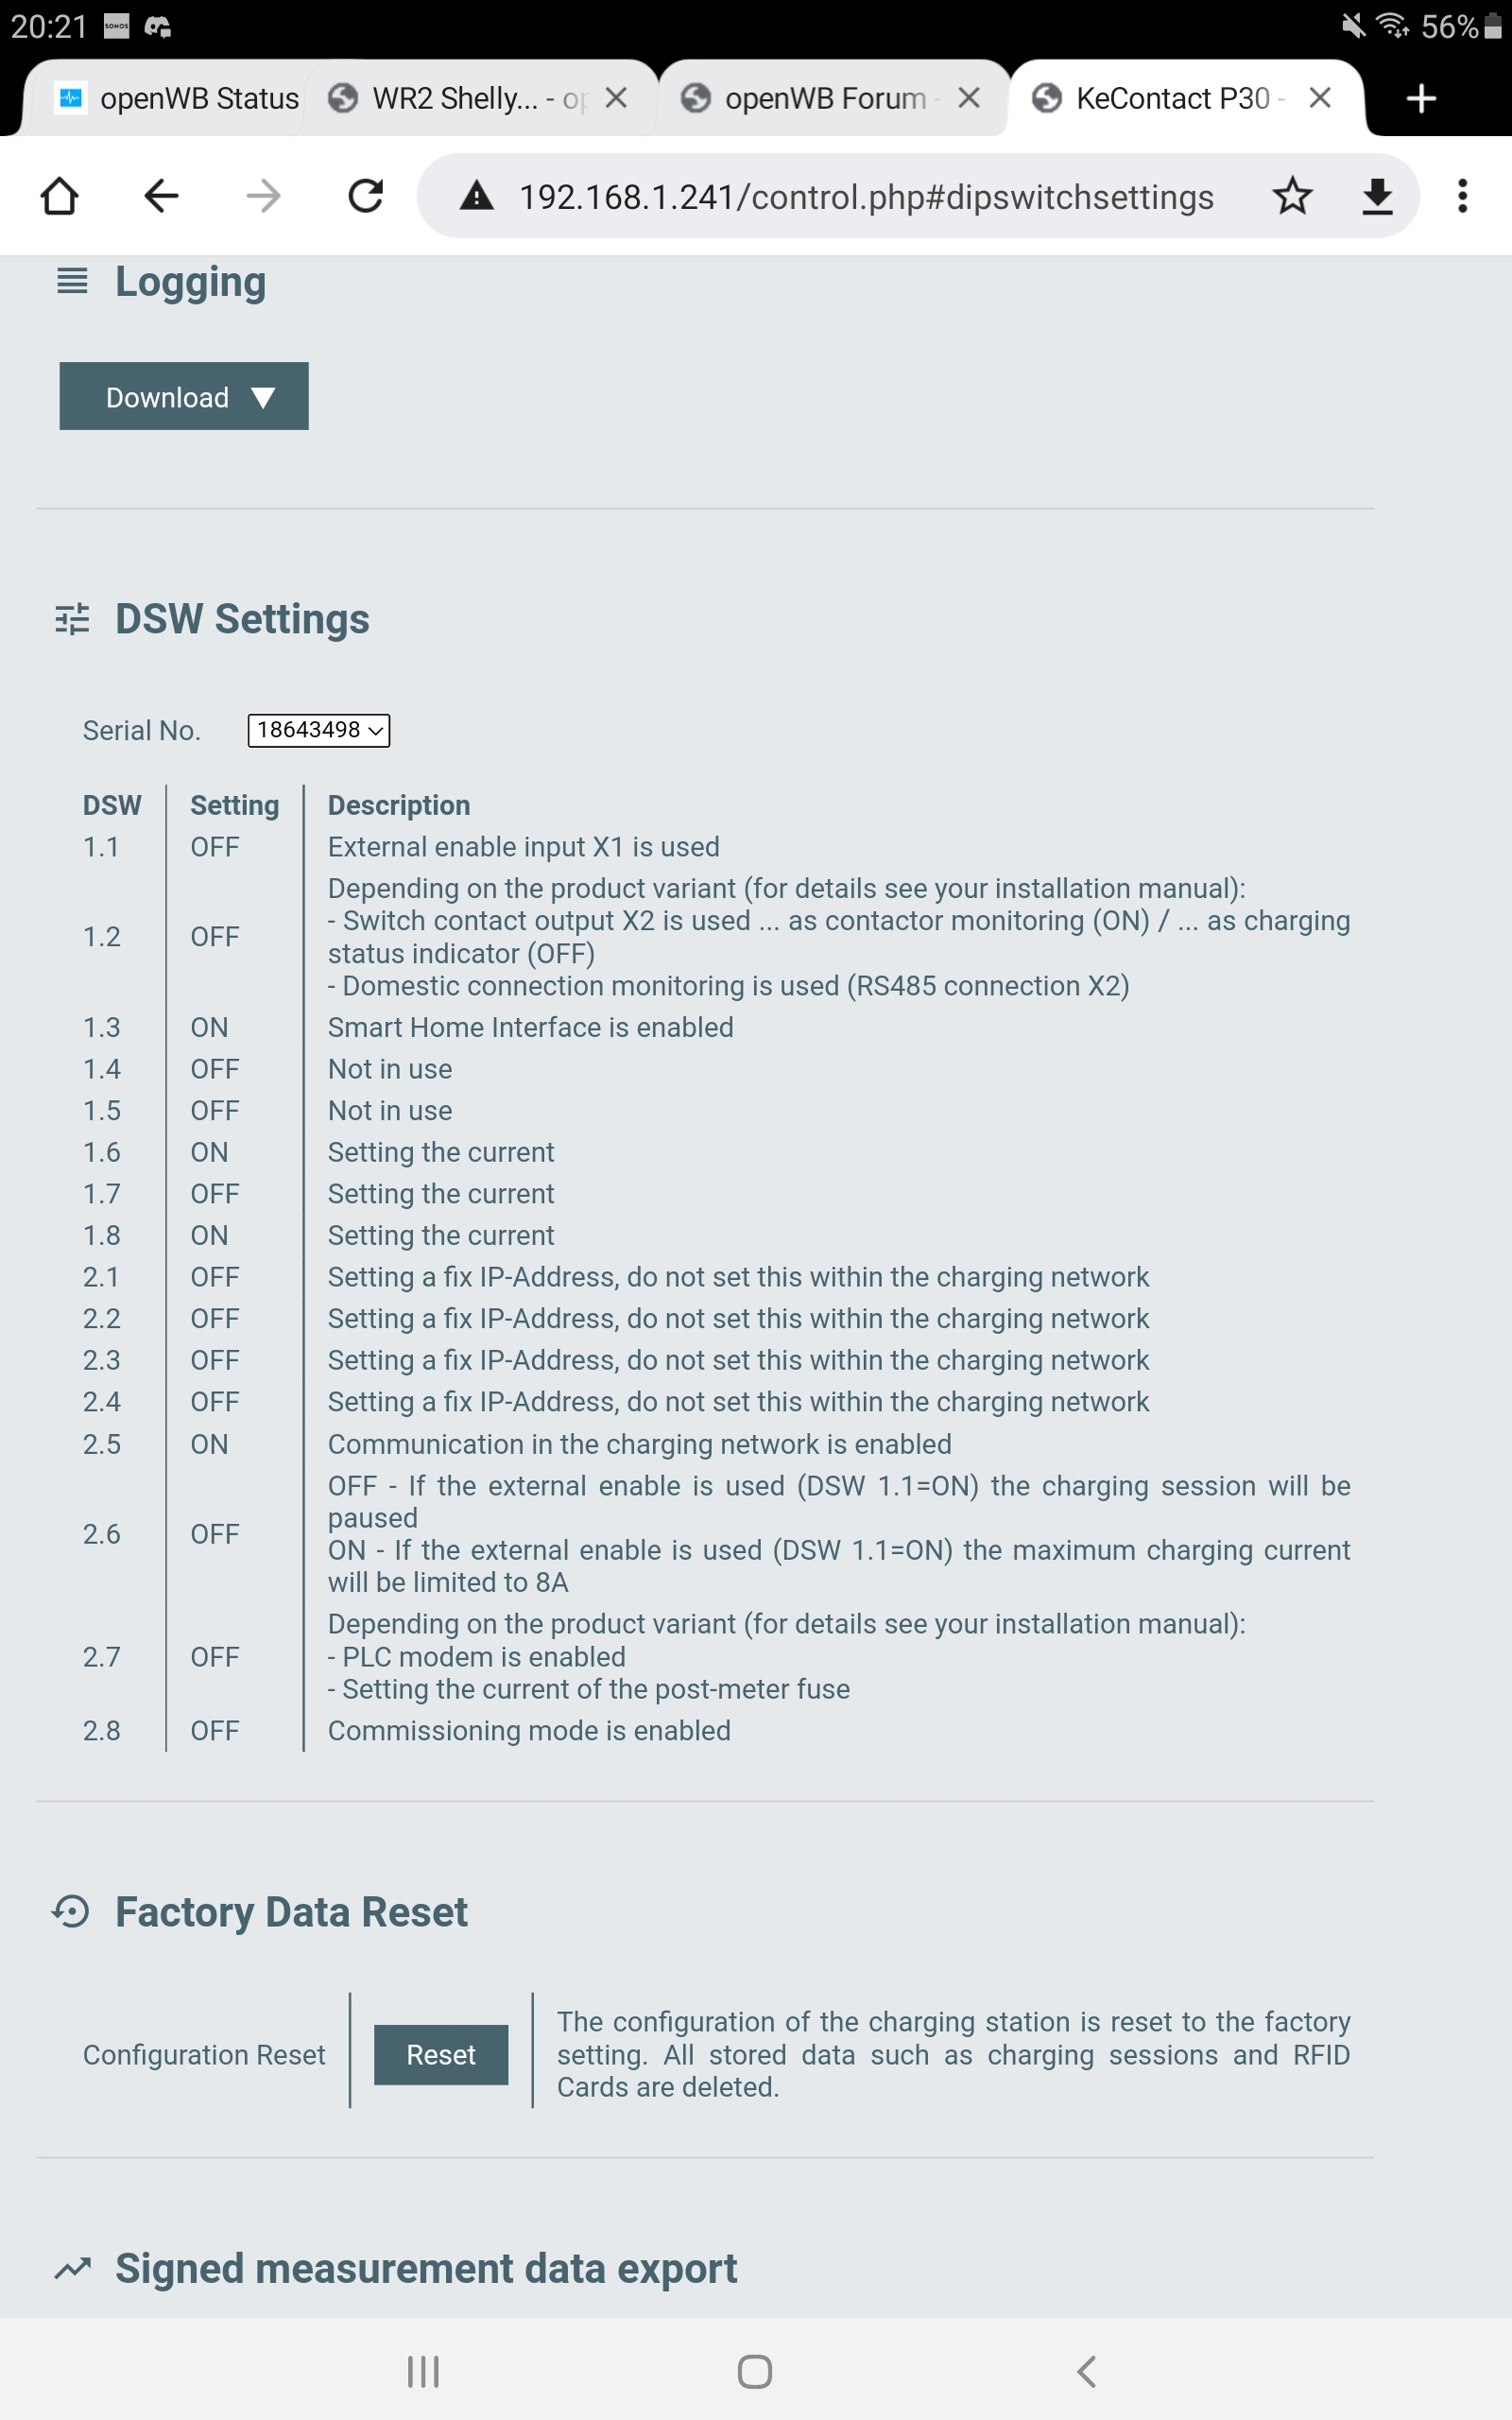1512x2420 pixels.
Task: Open Android recent apps button
Action: [423, 2371]
